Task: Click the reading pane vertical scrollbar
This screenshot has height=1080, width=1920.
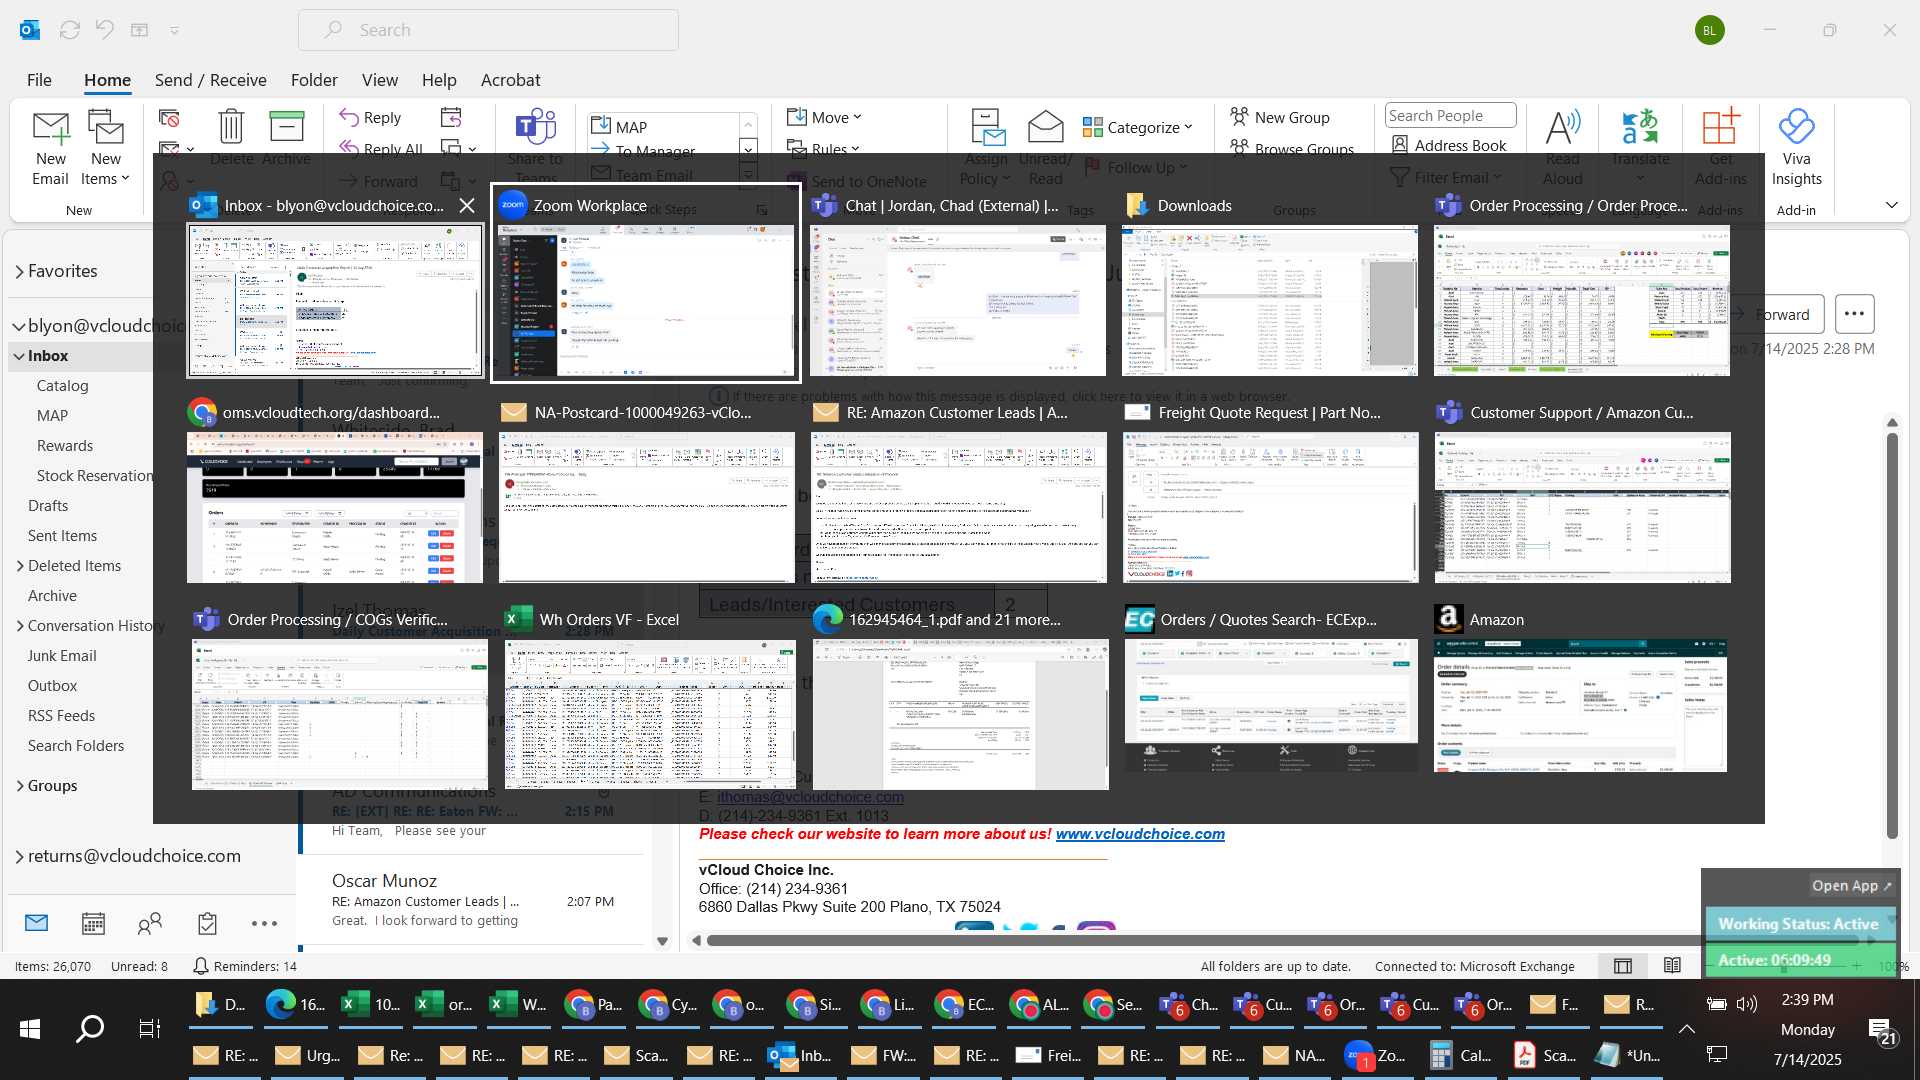Action: [x=1891, y=636]
